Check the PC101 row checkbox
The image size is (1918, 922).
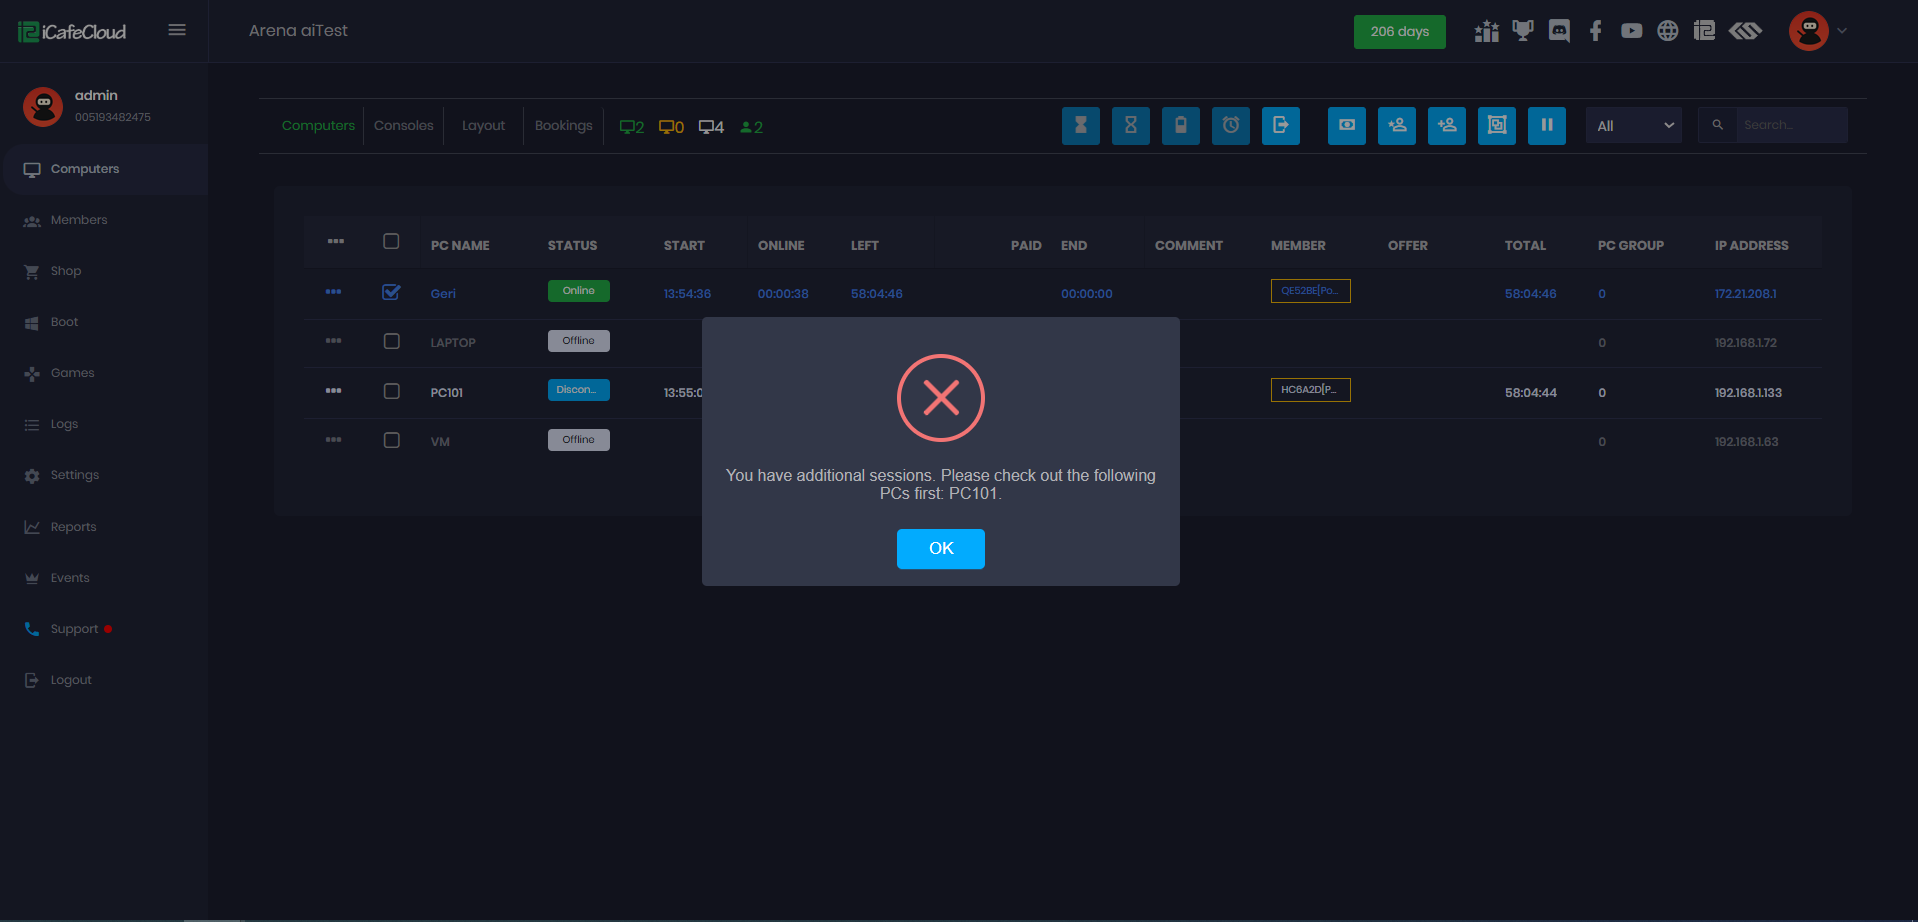[x=391, y=391]
